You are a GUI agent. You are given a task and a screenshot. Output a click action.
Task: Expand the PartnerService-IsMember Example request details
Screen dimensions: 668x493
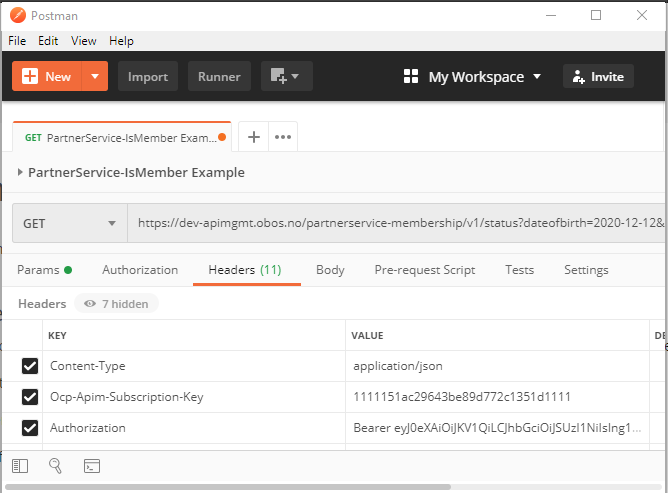click(21, 172)
